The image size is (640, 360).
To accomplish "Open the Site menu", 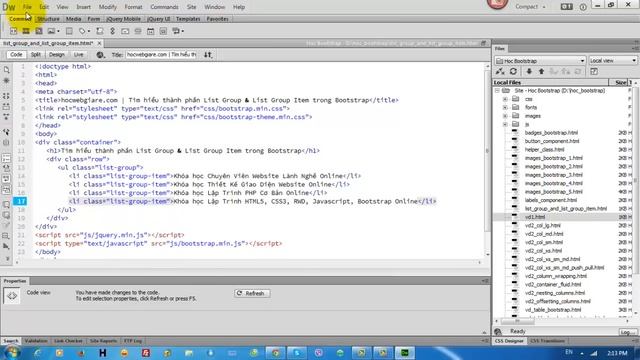I will click(191, 7).
